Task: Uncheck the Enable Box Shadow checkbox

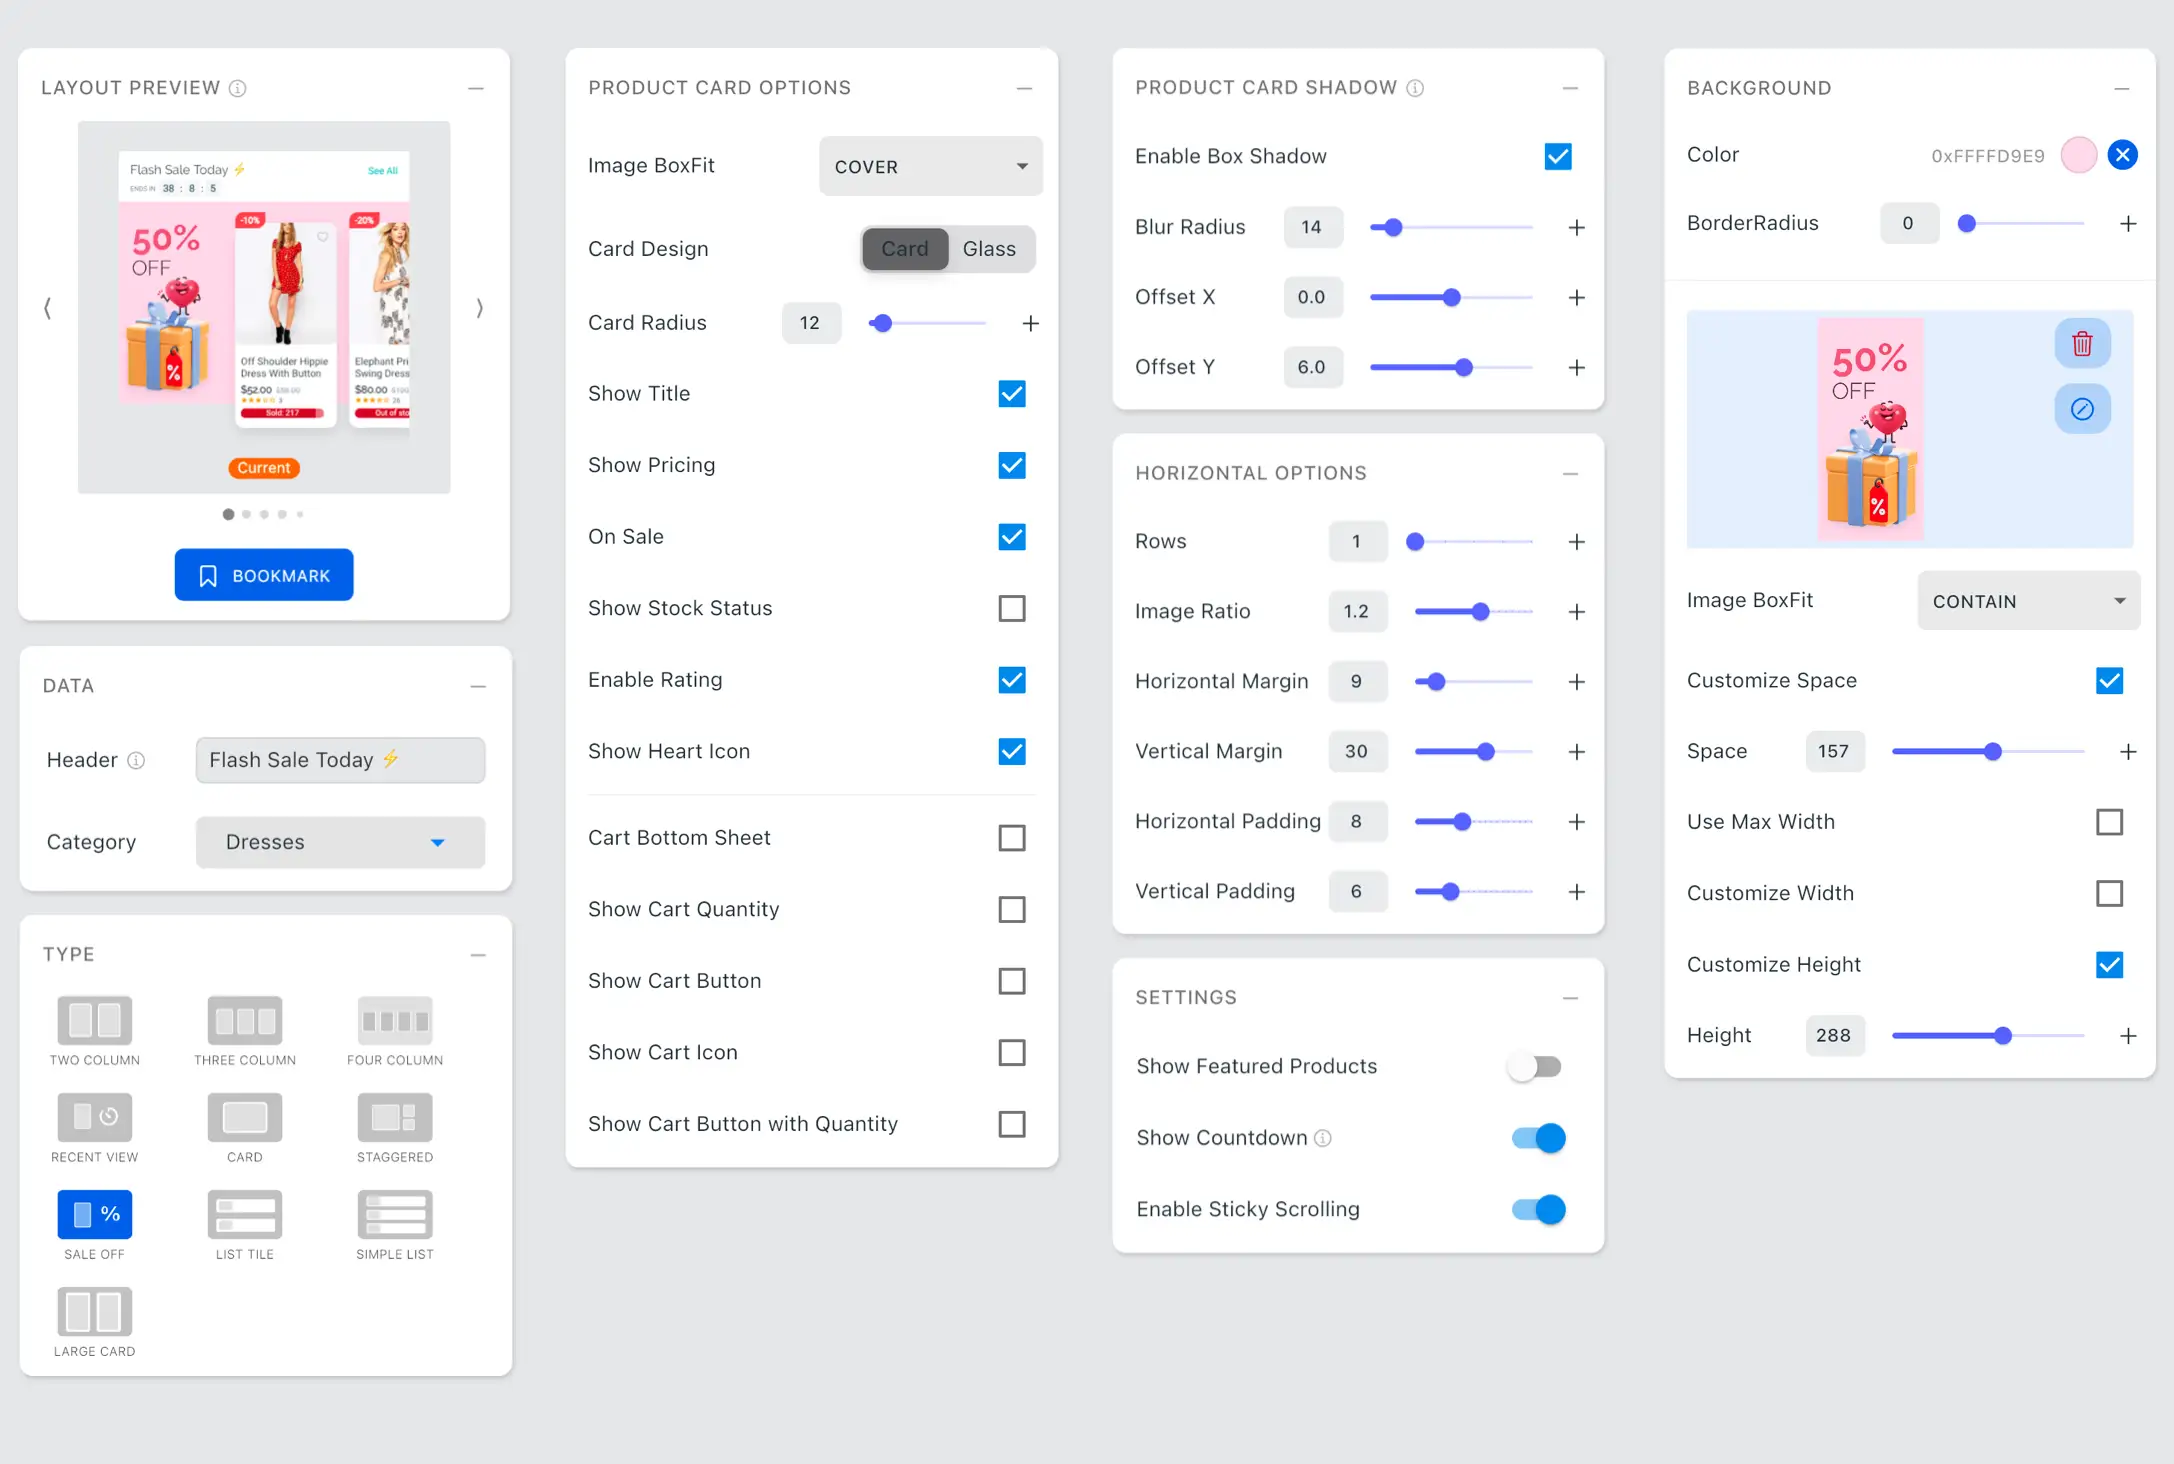Action: point(1558,156)
